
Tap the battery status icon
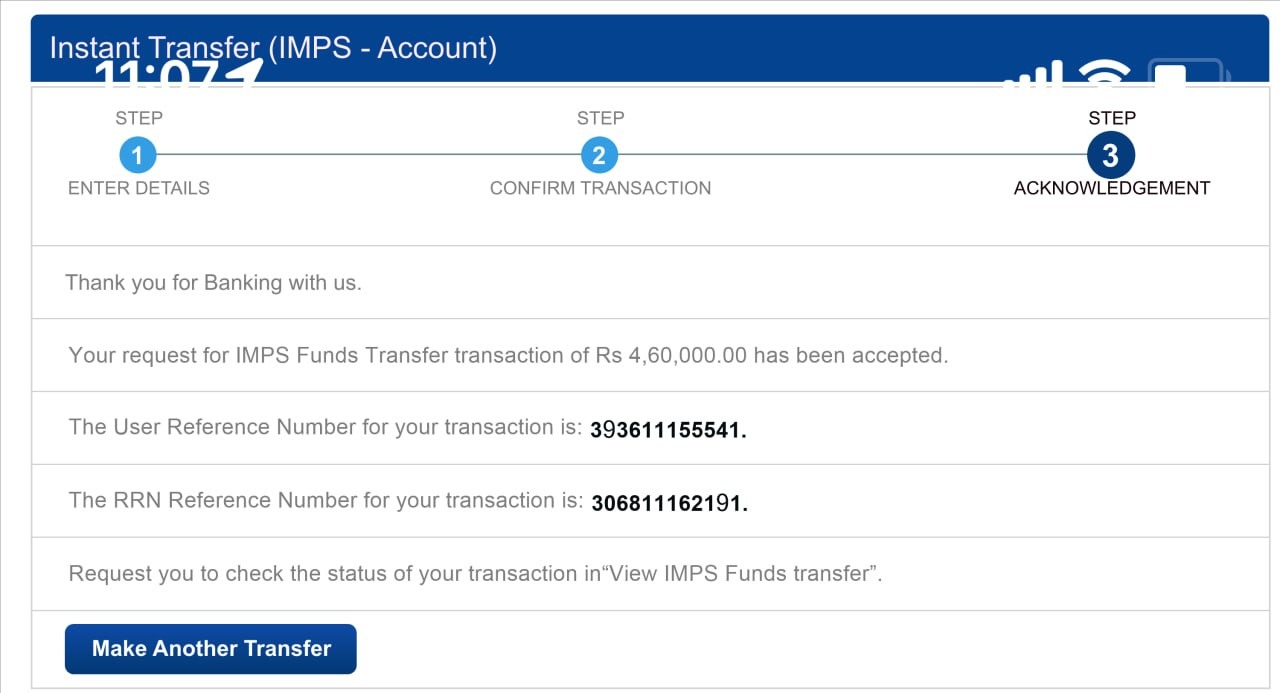click(x=1186, y=73)
